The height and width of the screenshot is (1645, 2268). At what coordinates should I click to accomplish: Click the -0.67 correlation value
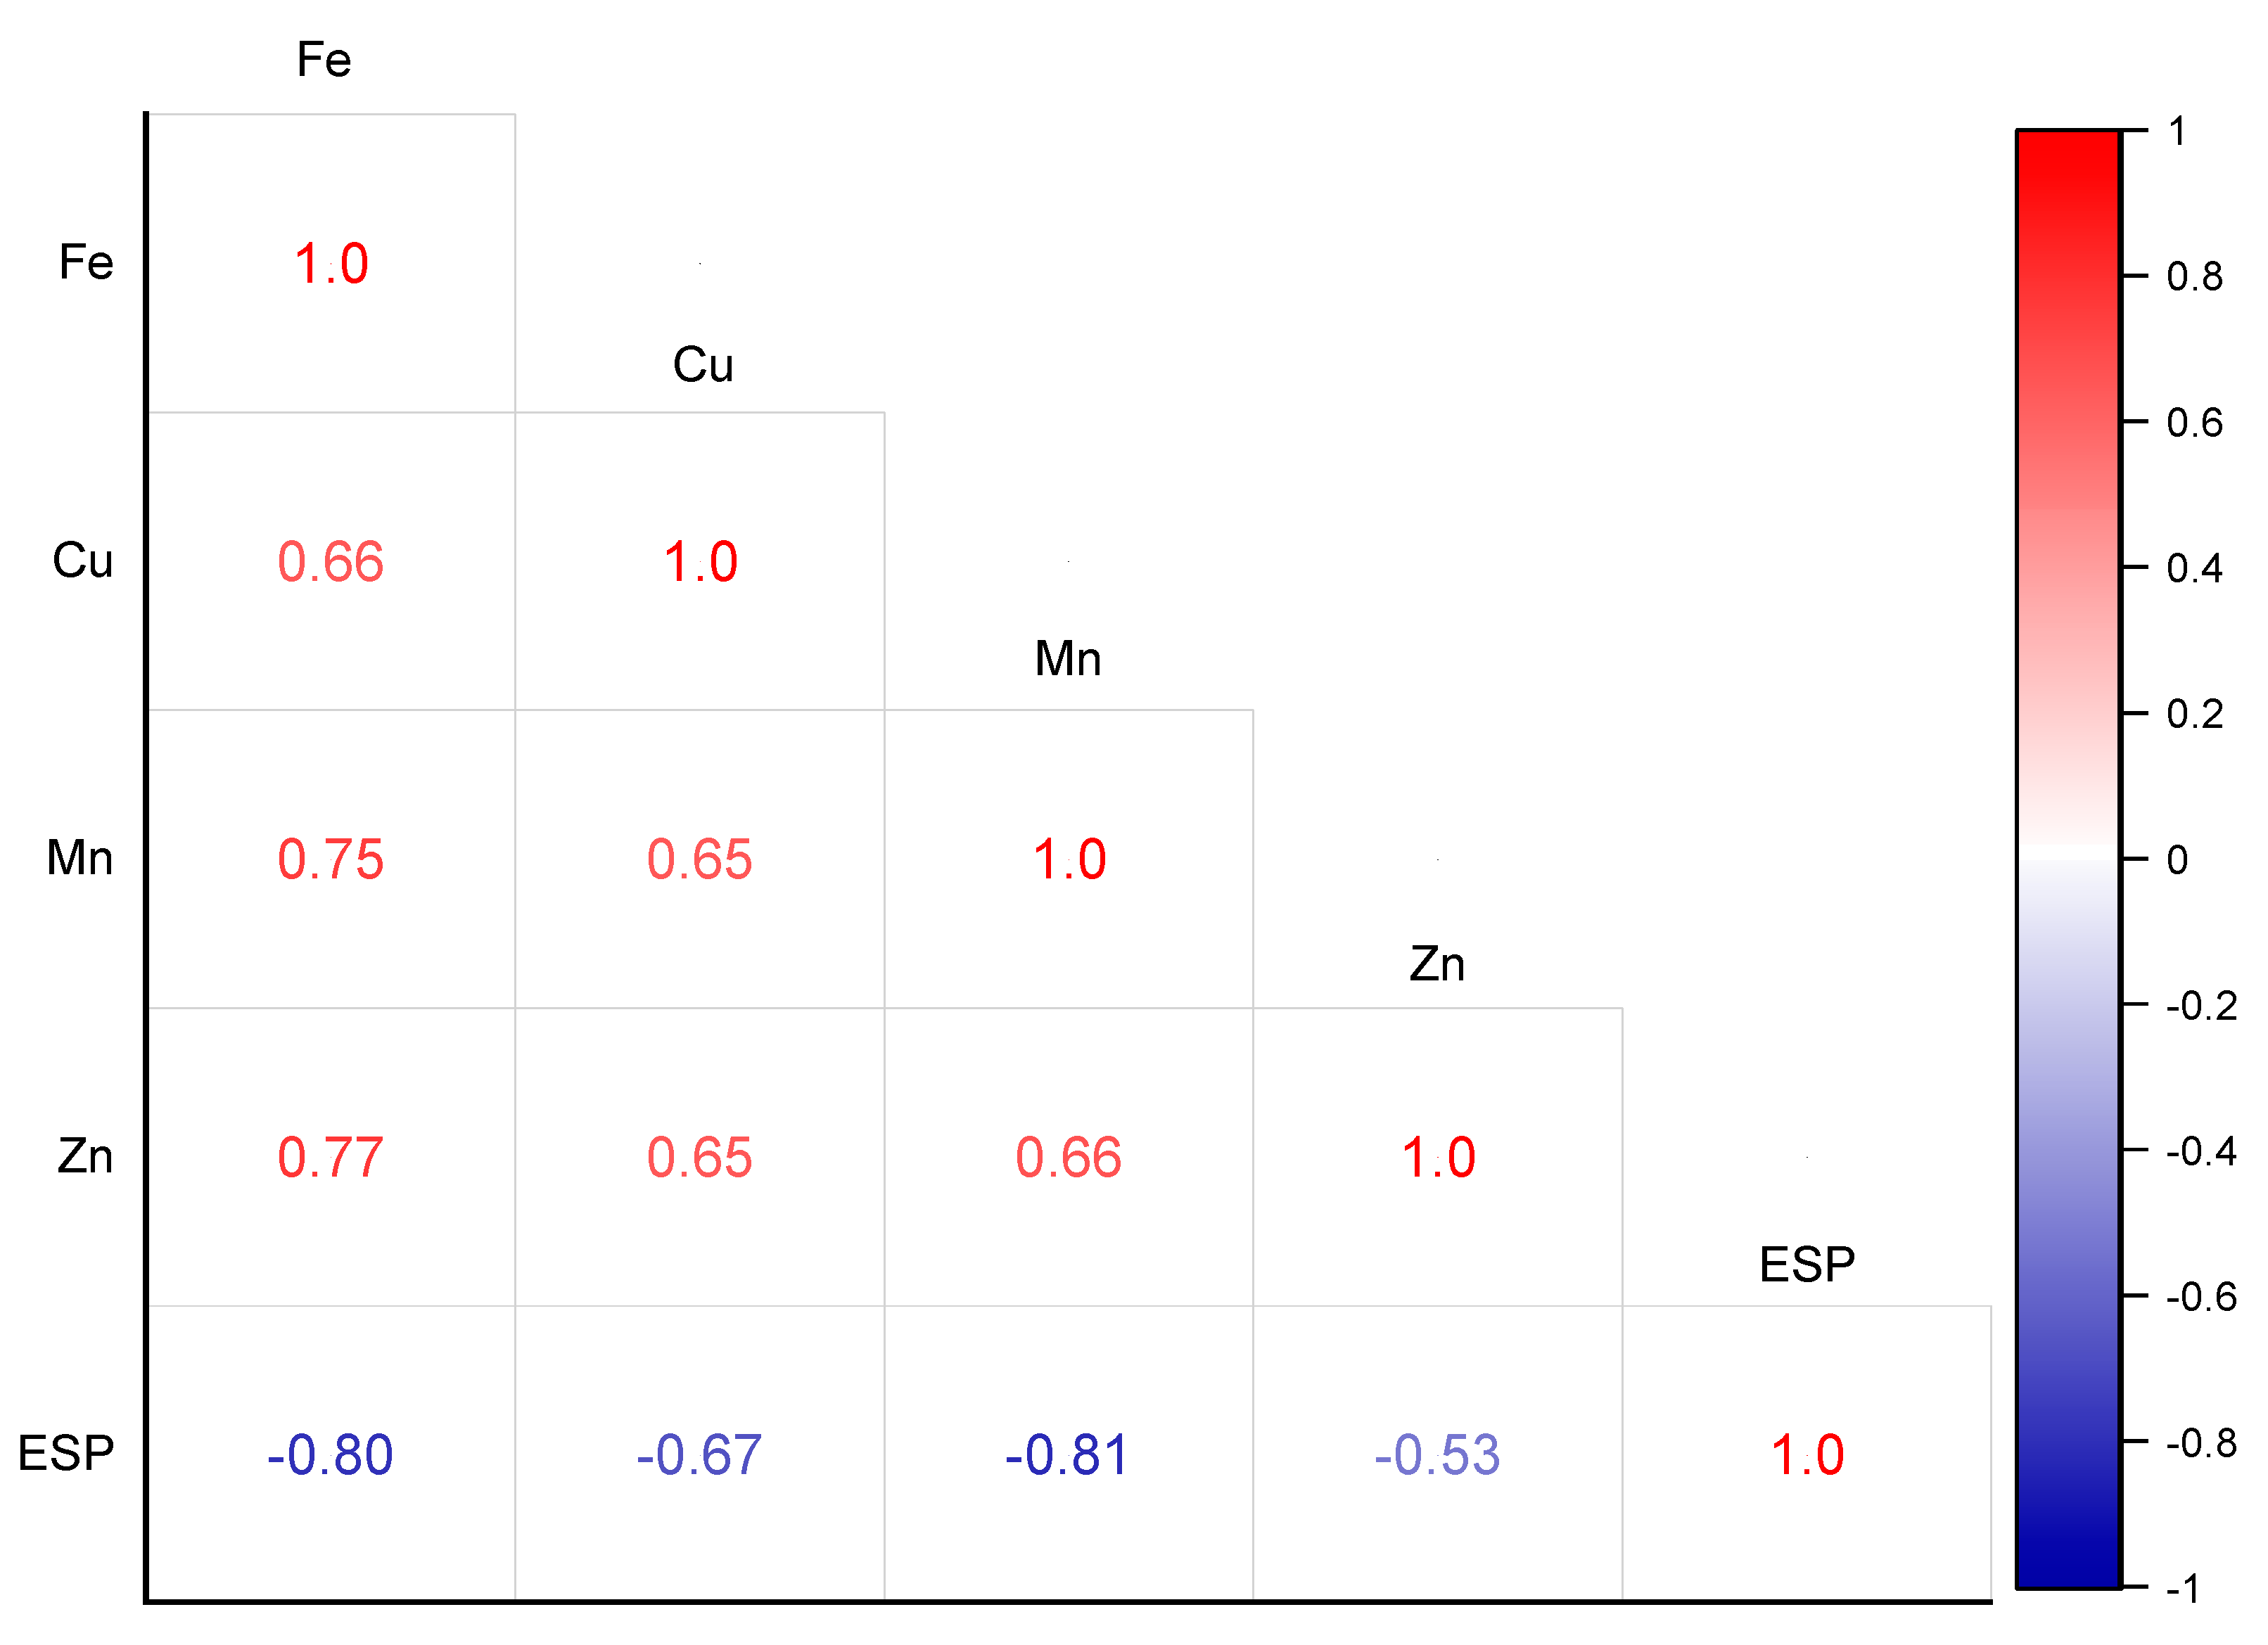click(699, 1455)
